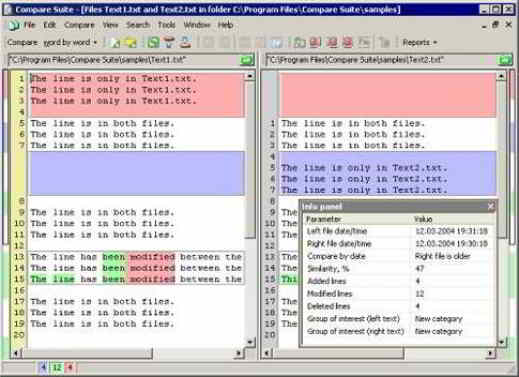Open the View menu
Screen dimensions: 519x377
[110, 25]
